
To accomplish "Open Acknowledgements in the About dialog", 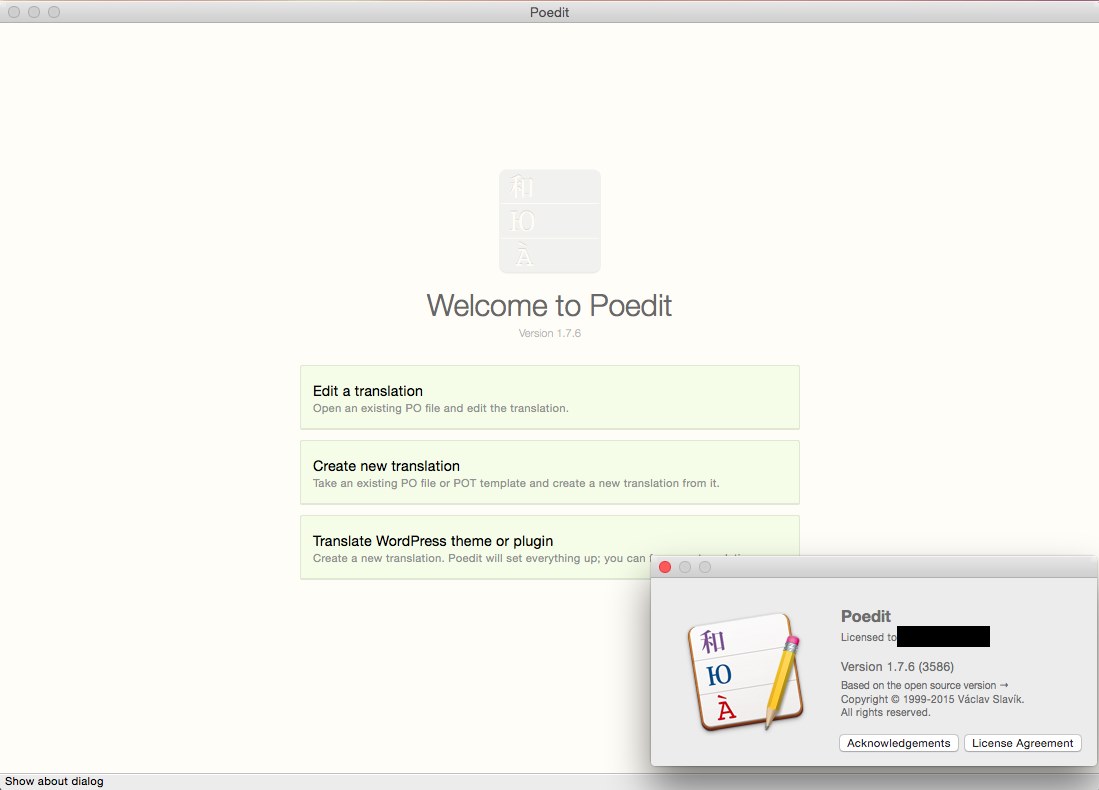I will tap(899, 743).
